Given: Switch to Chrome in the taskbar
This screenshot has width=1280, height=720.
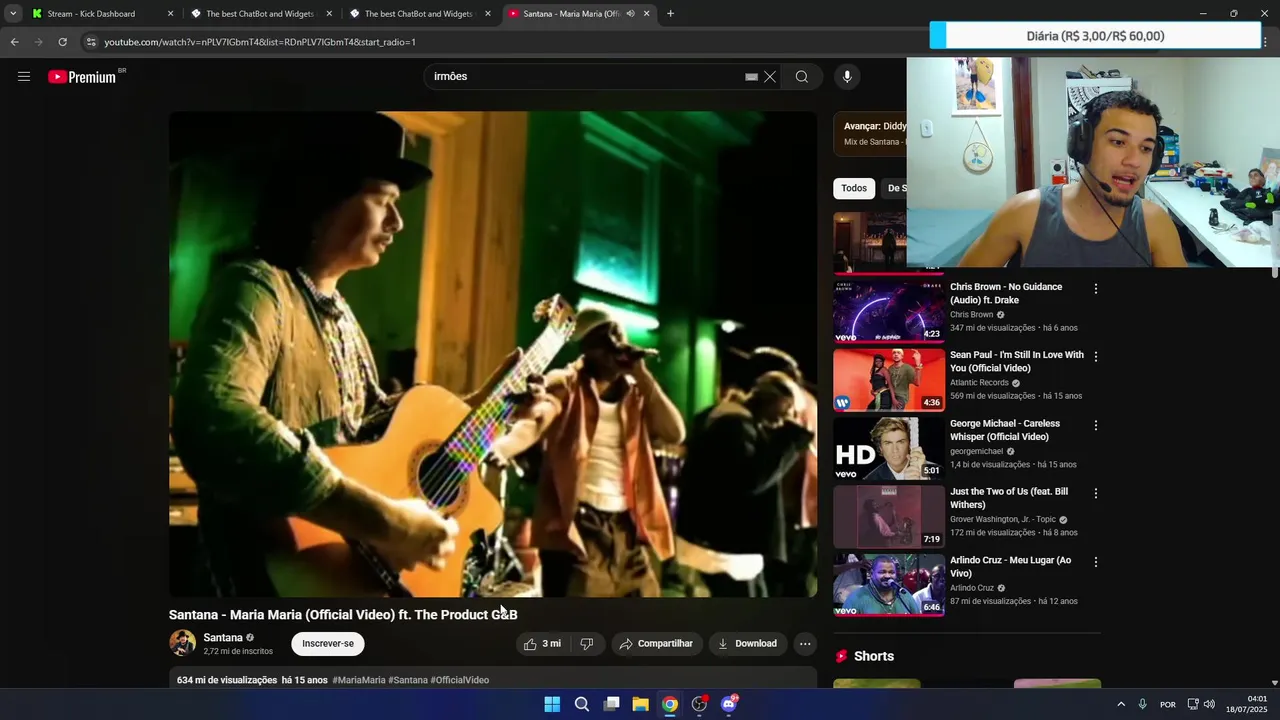Looking at the screenshot, I should click(670, 704).
